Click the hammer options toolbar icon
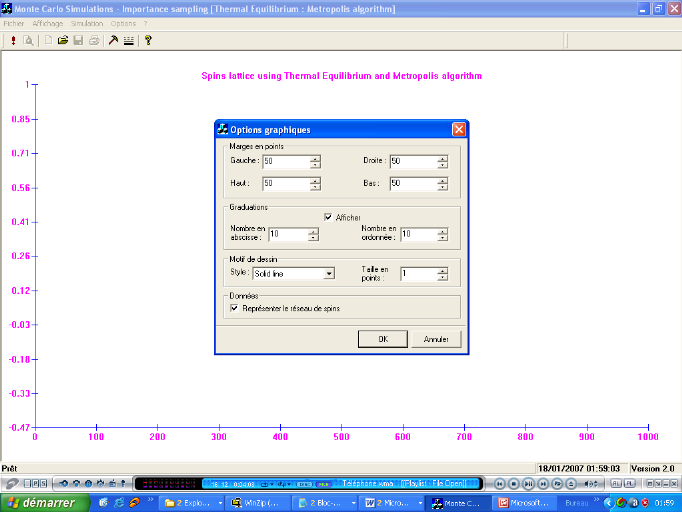 coord(113,41)
